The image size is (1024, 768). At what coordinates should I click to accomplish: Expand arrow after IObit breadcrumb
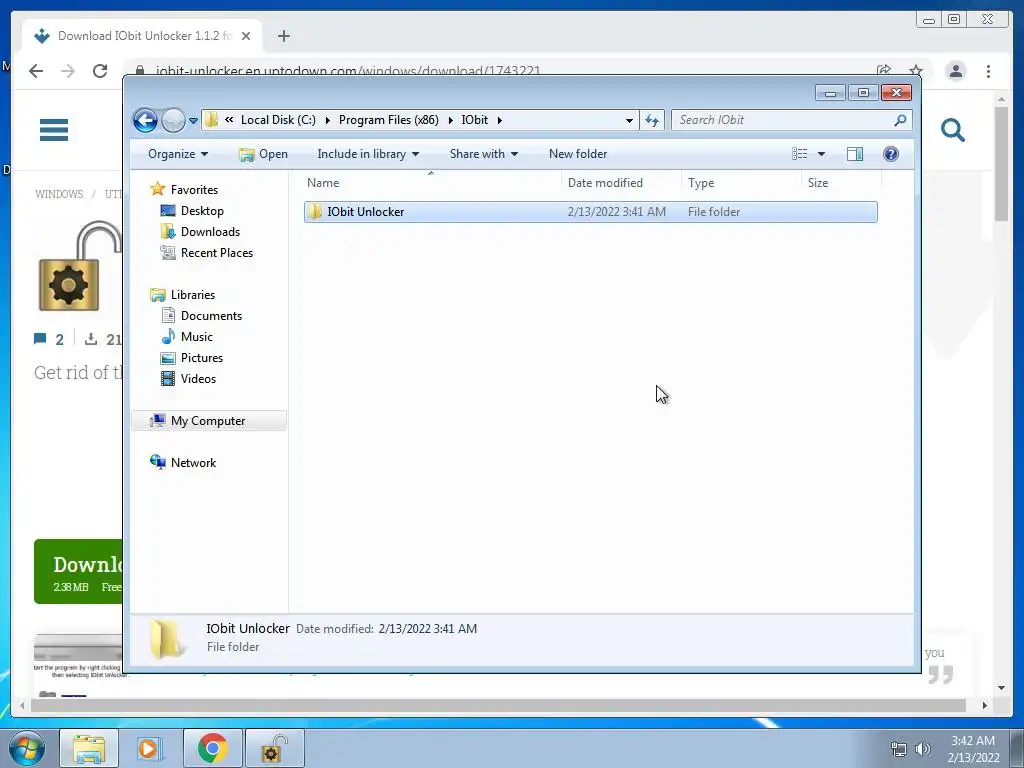(x=500, y=120)
